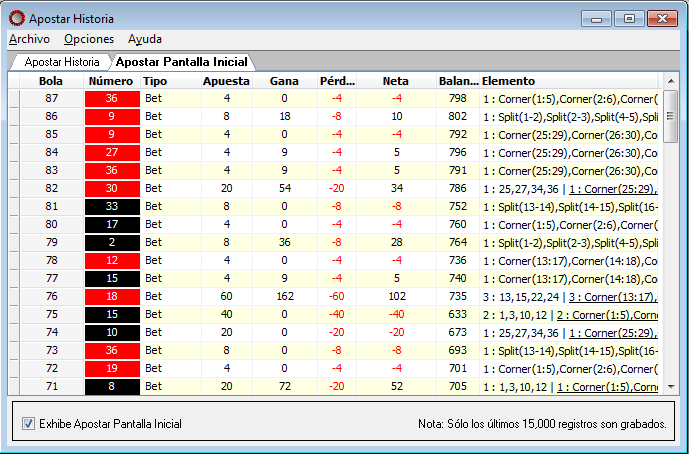This screenshot has width=689, height=454.
Task: Click the vertical scrollbar thumb
Action: click(x=671, y=116)
